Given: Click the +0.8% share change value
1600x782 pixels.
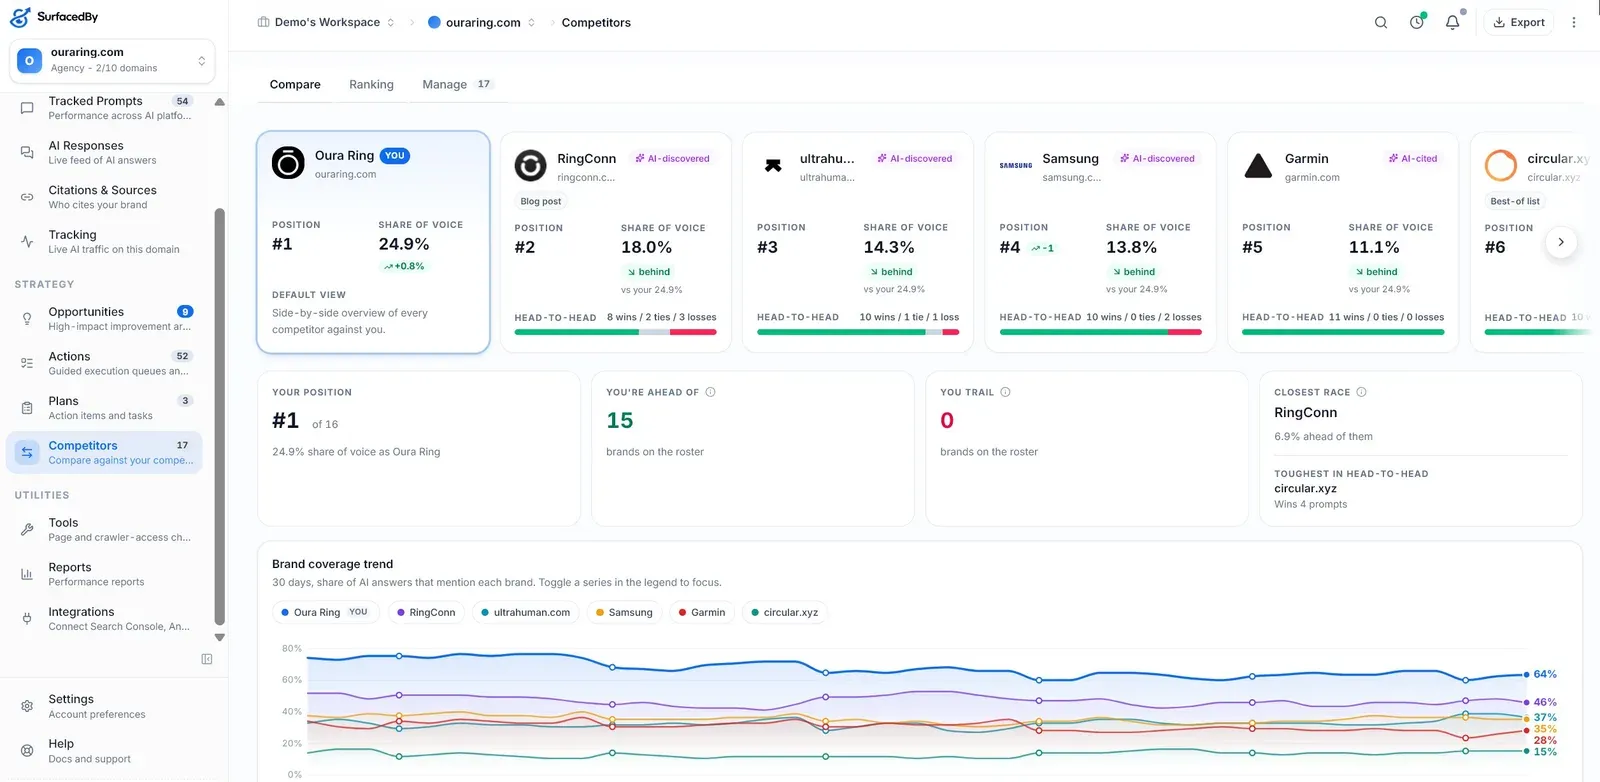Looking at the screenshot, I should 404,266.
